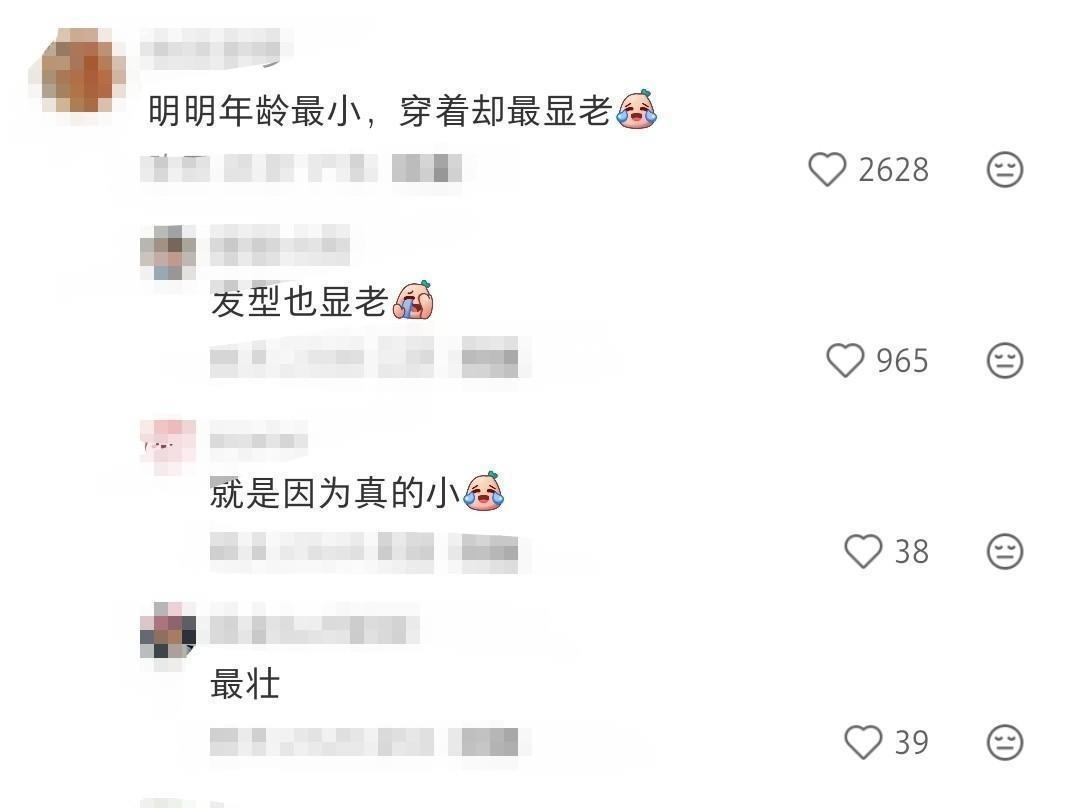Open avatar of '发型也显老' replier
This screenshot has height=808, width=1080.
tap(167, 252)
